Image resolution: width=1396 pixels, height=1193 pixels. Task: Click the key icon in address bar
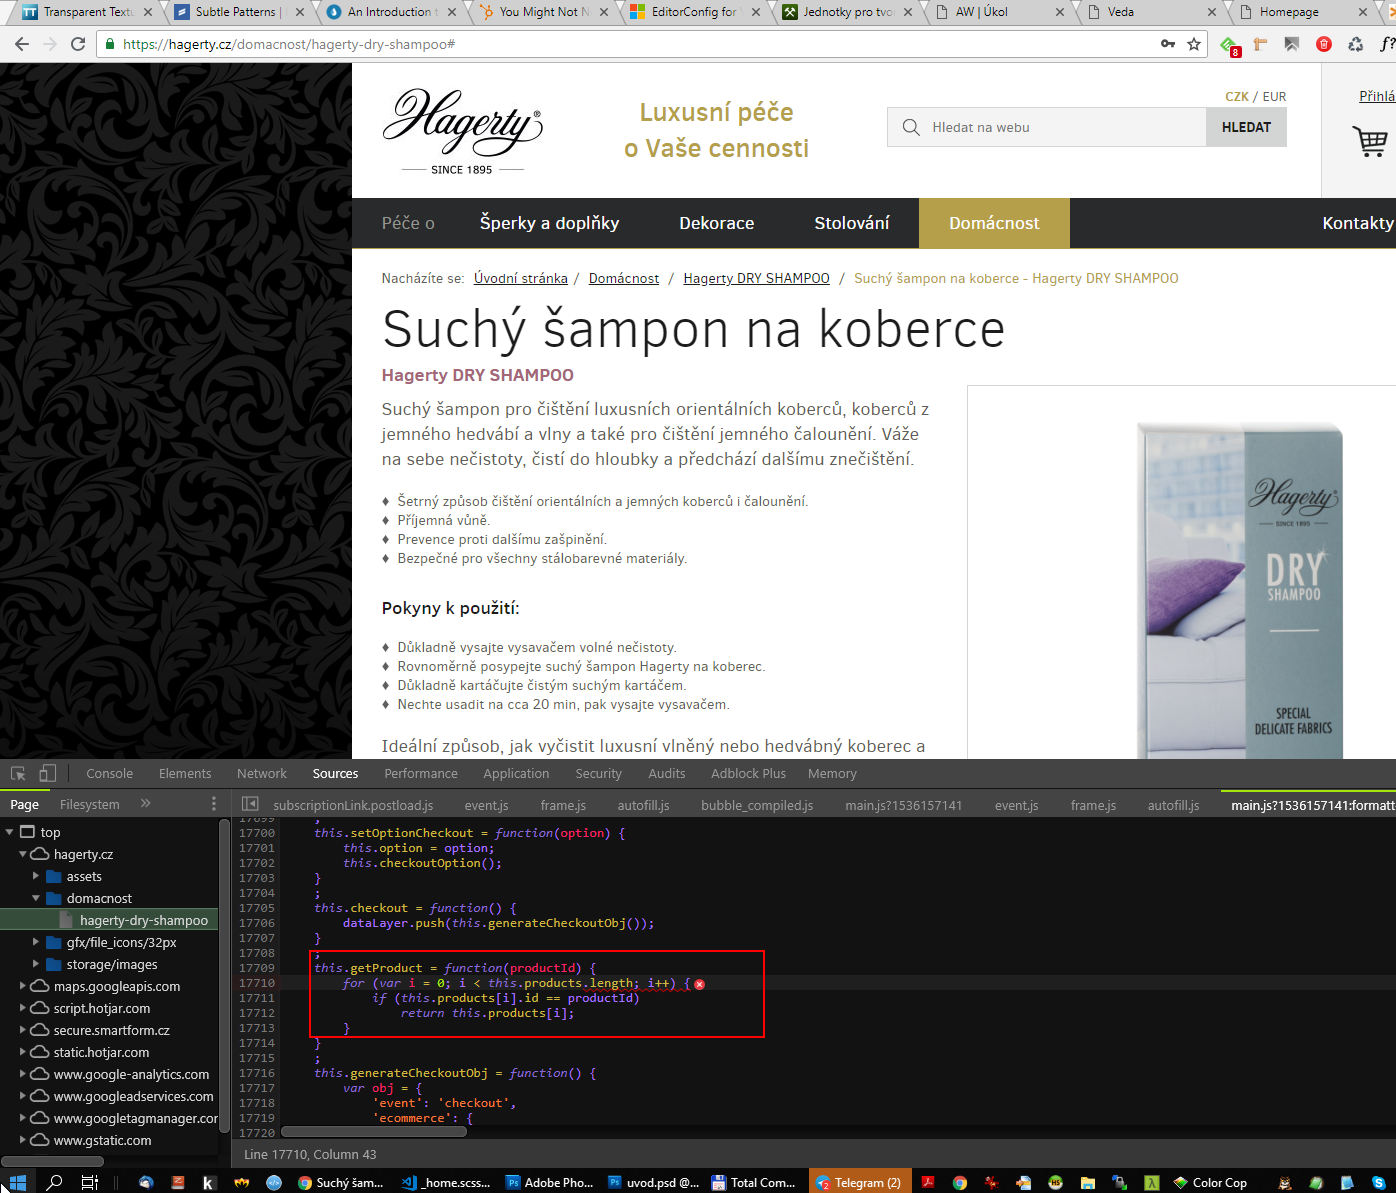[1167, 44]
